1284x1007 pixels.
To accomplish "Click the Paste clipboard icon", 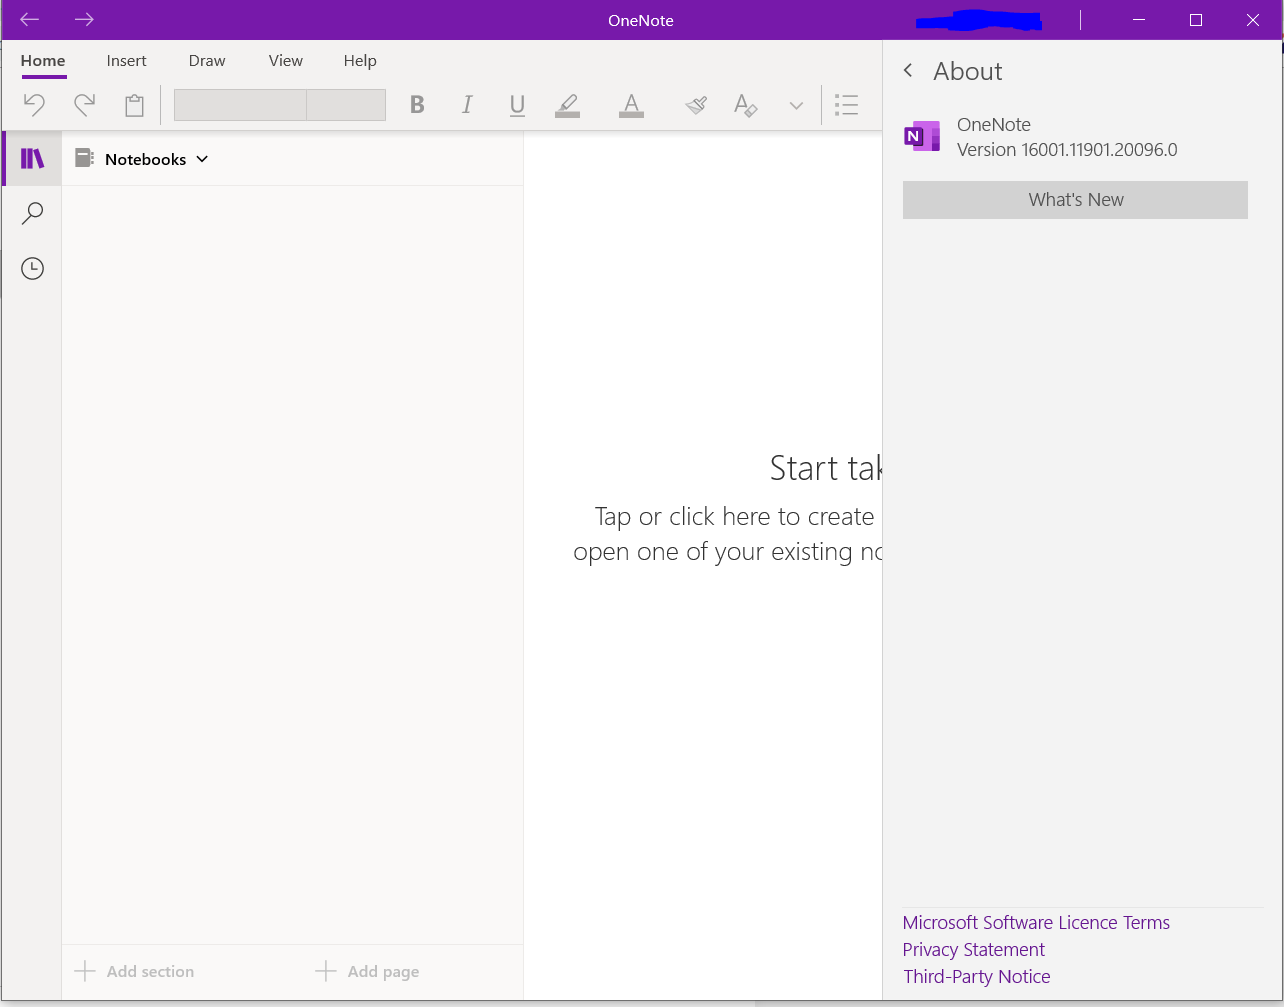I will coord(134,105).
